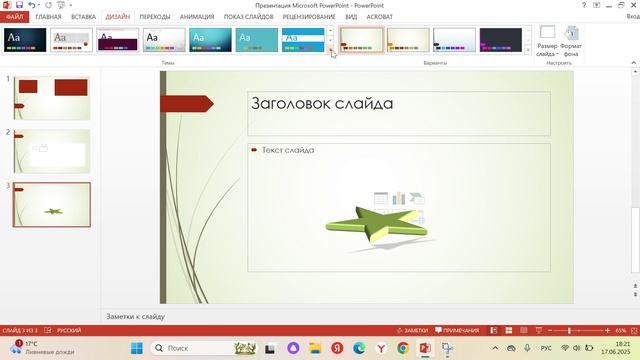The width and height of the screenshot is (640, 360).
Task: Open the taskbar clock showing 18:21
Action: point(616,348)
